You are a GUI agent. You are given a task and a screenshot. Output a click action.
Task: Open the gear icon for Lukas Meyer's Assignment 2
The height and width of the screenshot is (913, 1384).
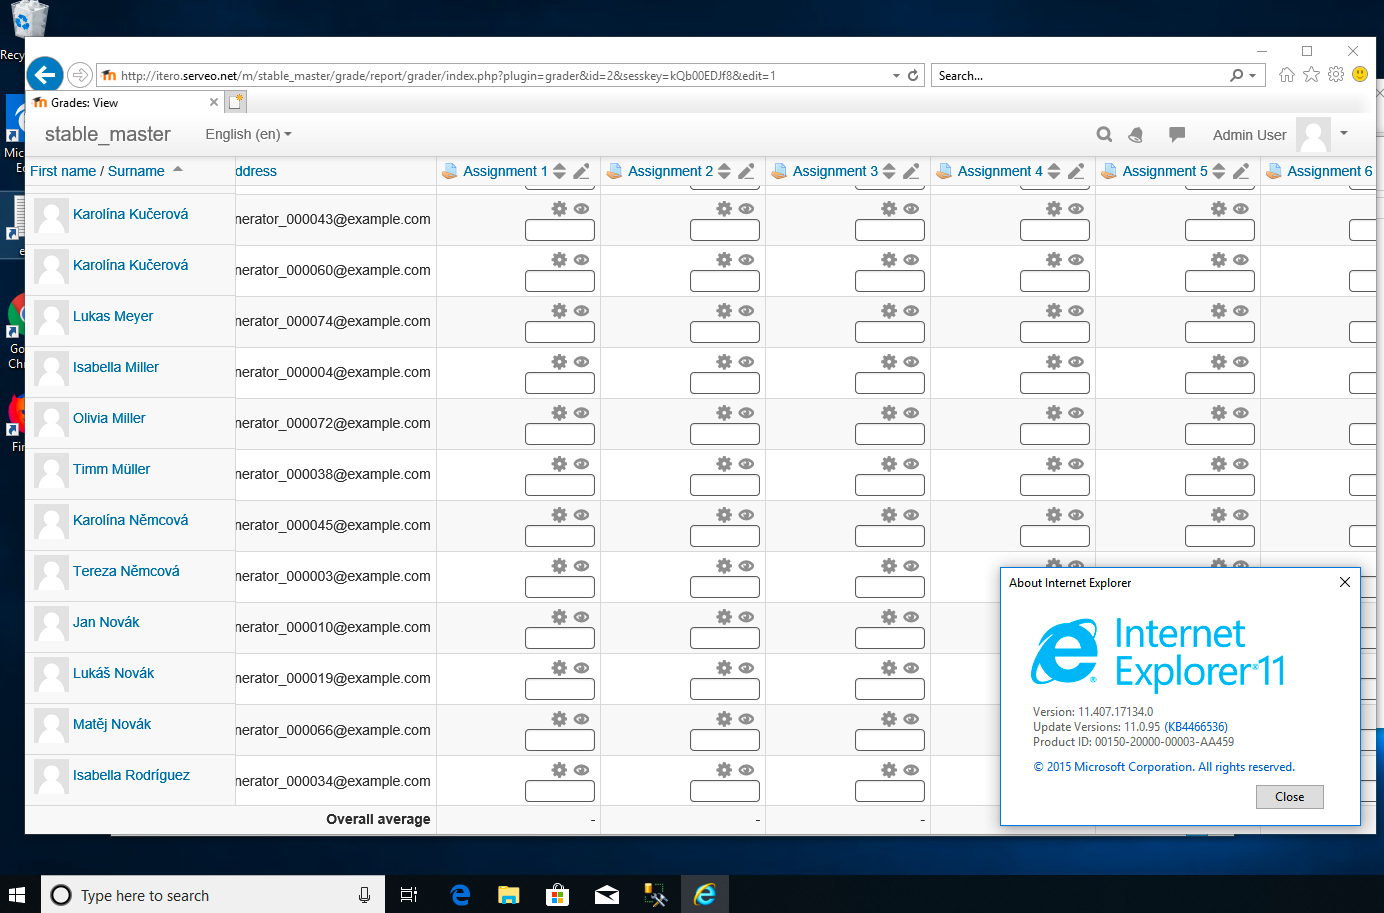pyautogui.click(x=724, y=311)
